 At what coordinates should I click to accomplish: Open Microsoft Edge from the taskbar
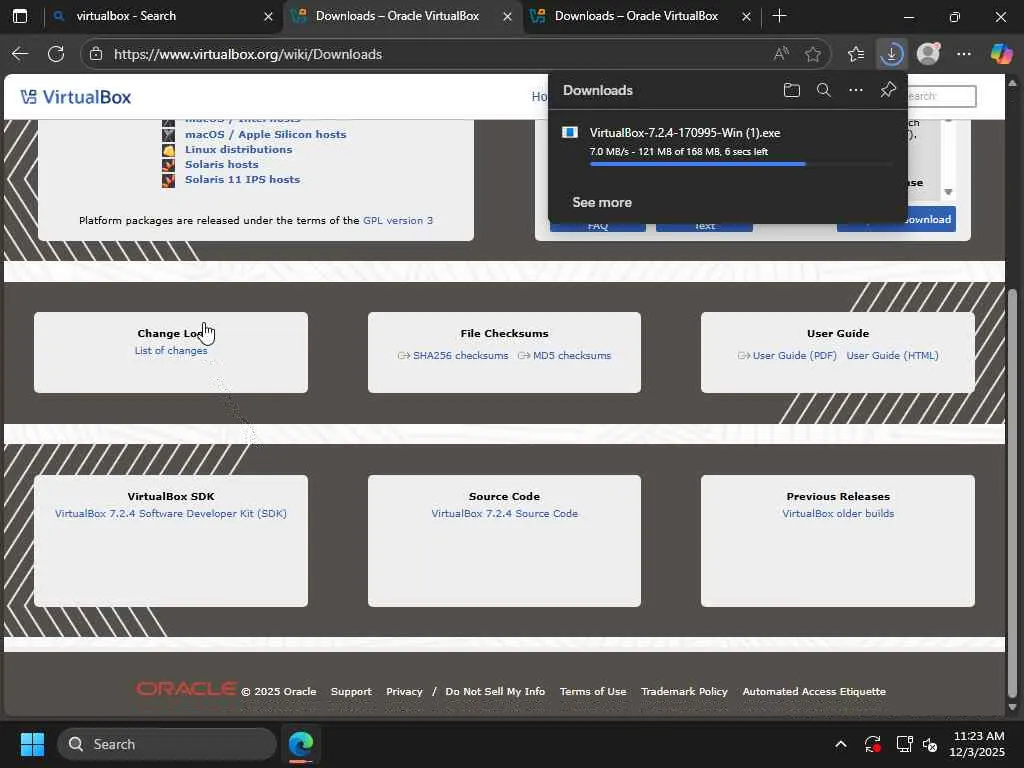point(301,744)
